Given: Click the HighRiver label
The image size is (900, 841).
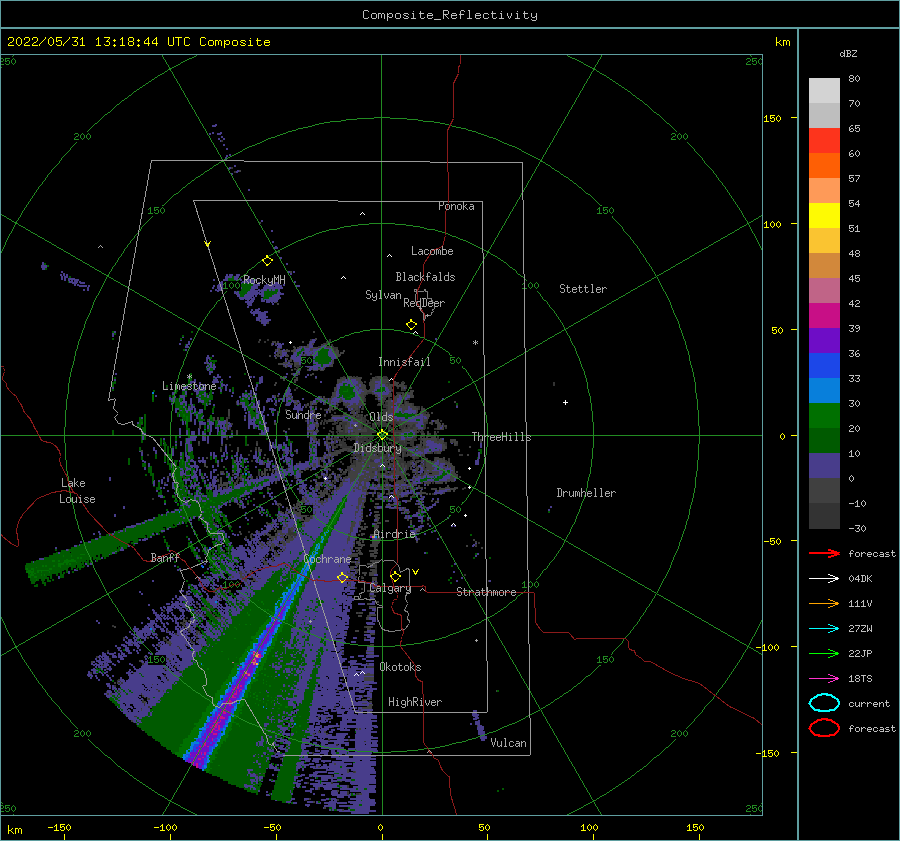Looking at the screenshot, I should coord(415,702).
